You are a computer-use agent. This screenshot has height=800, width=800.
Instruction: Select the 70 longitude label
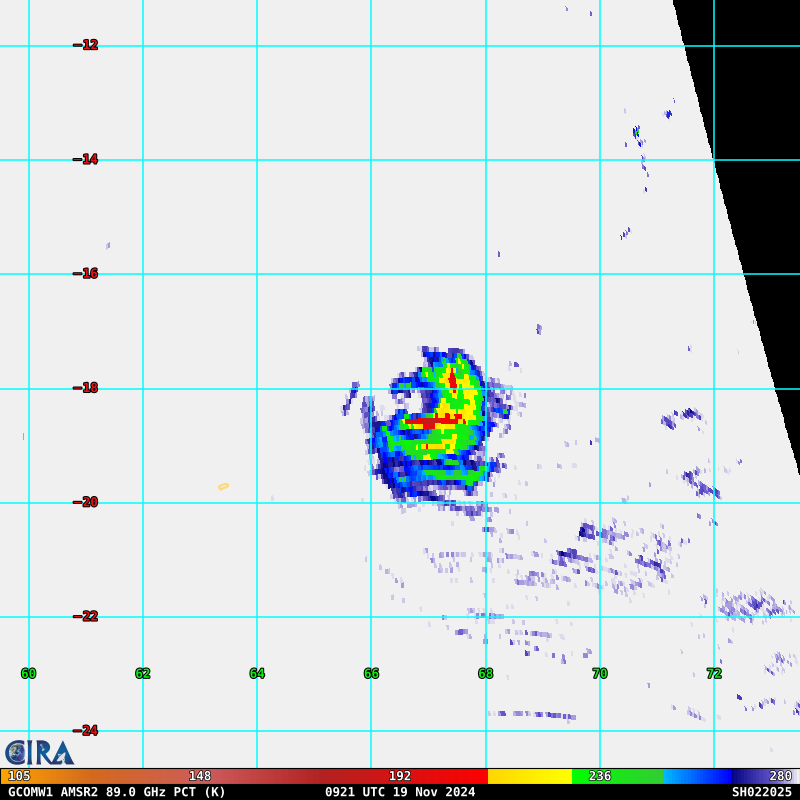tap(599, 673)
